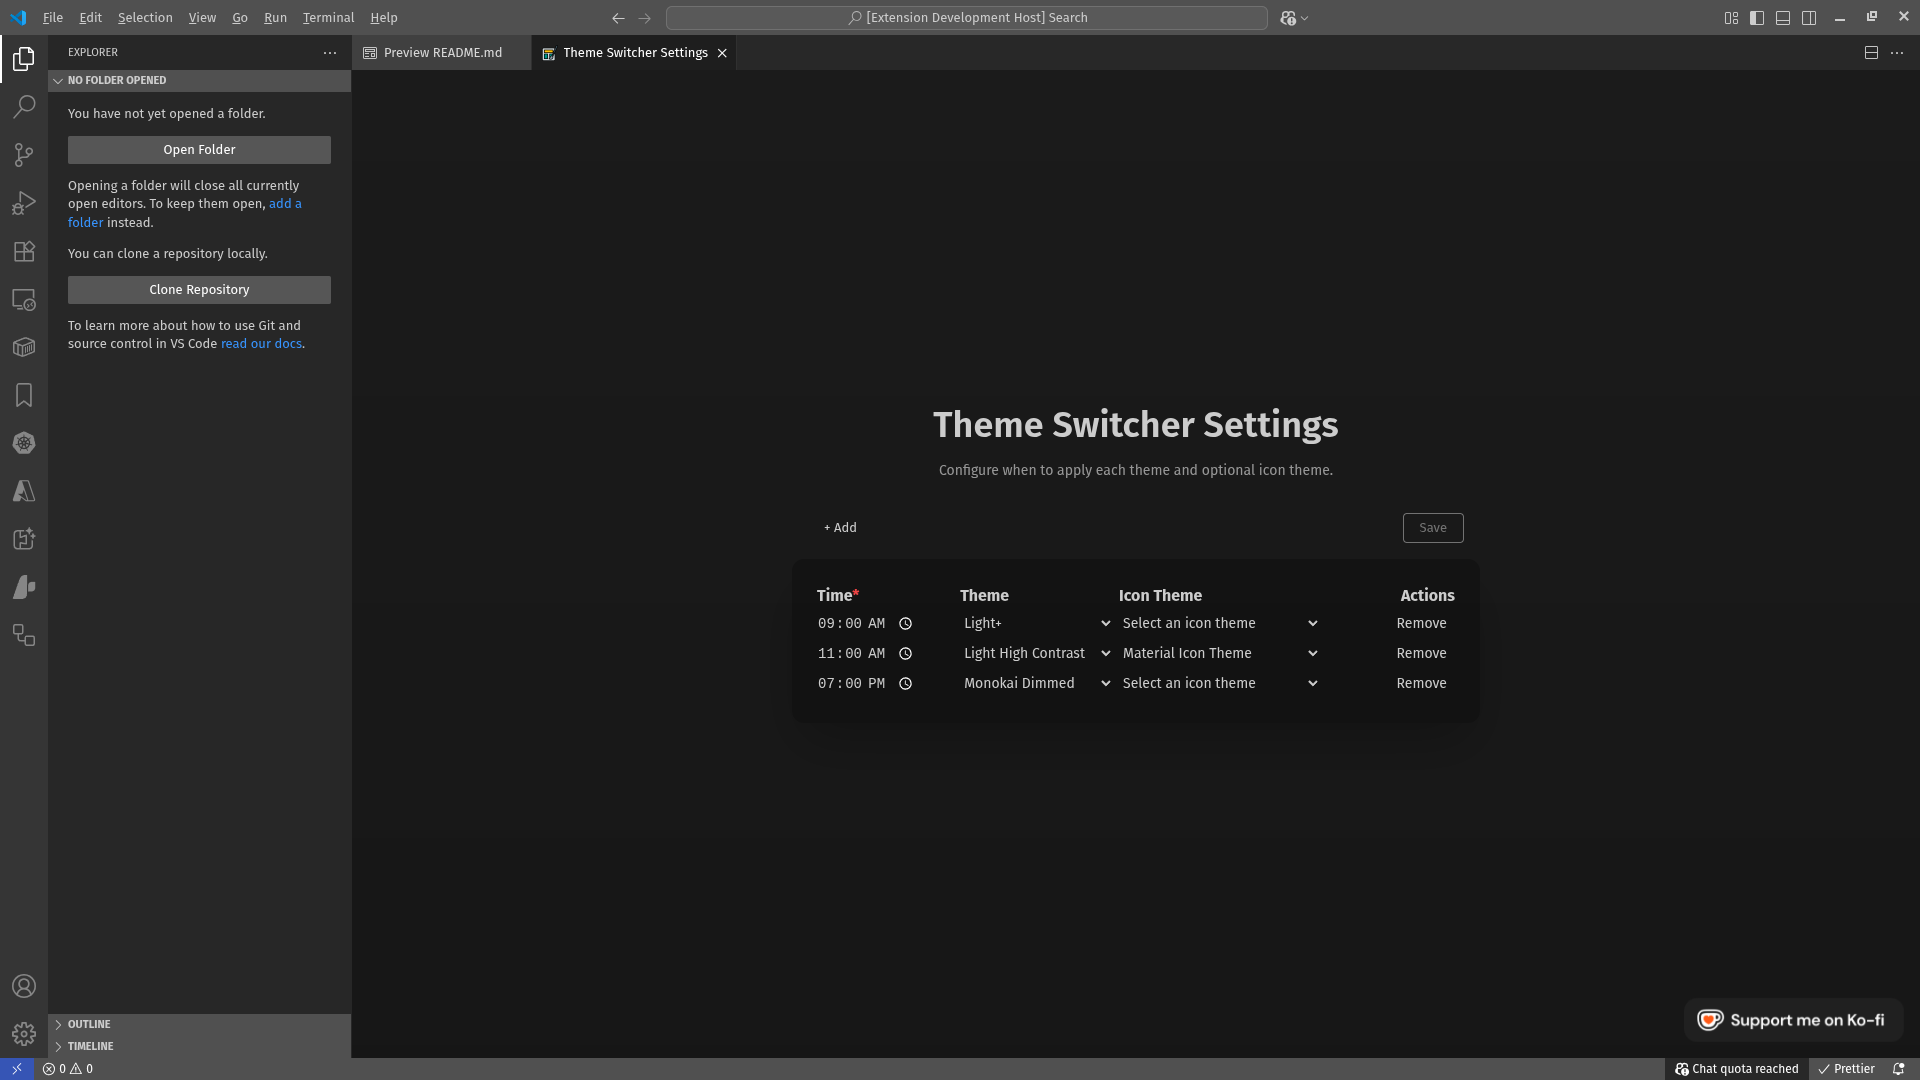Click the Save button
Viewport: 1920px width, 1080px height.
(x=1432, y=528)
